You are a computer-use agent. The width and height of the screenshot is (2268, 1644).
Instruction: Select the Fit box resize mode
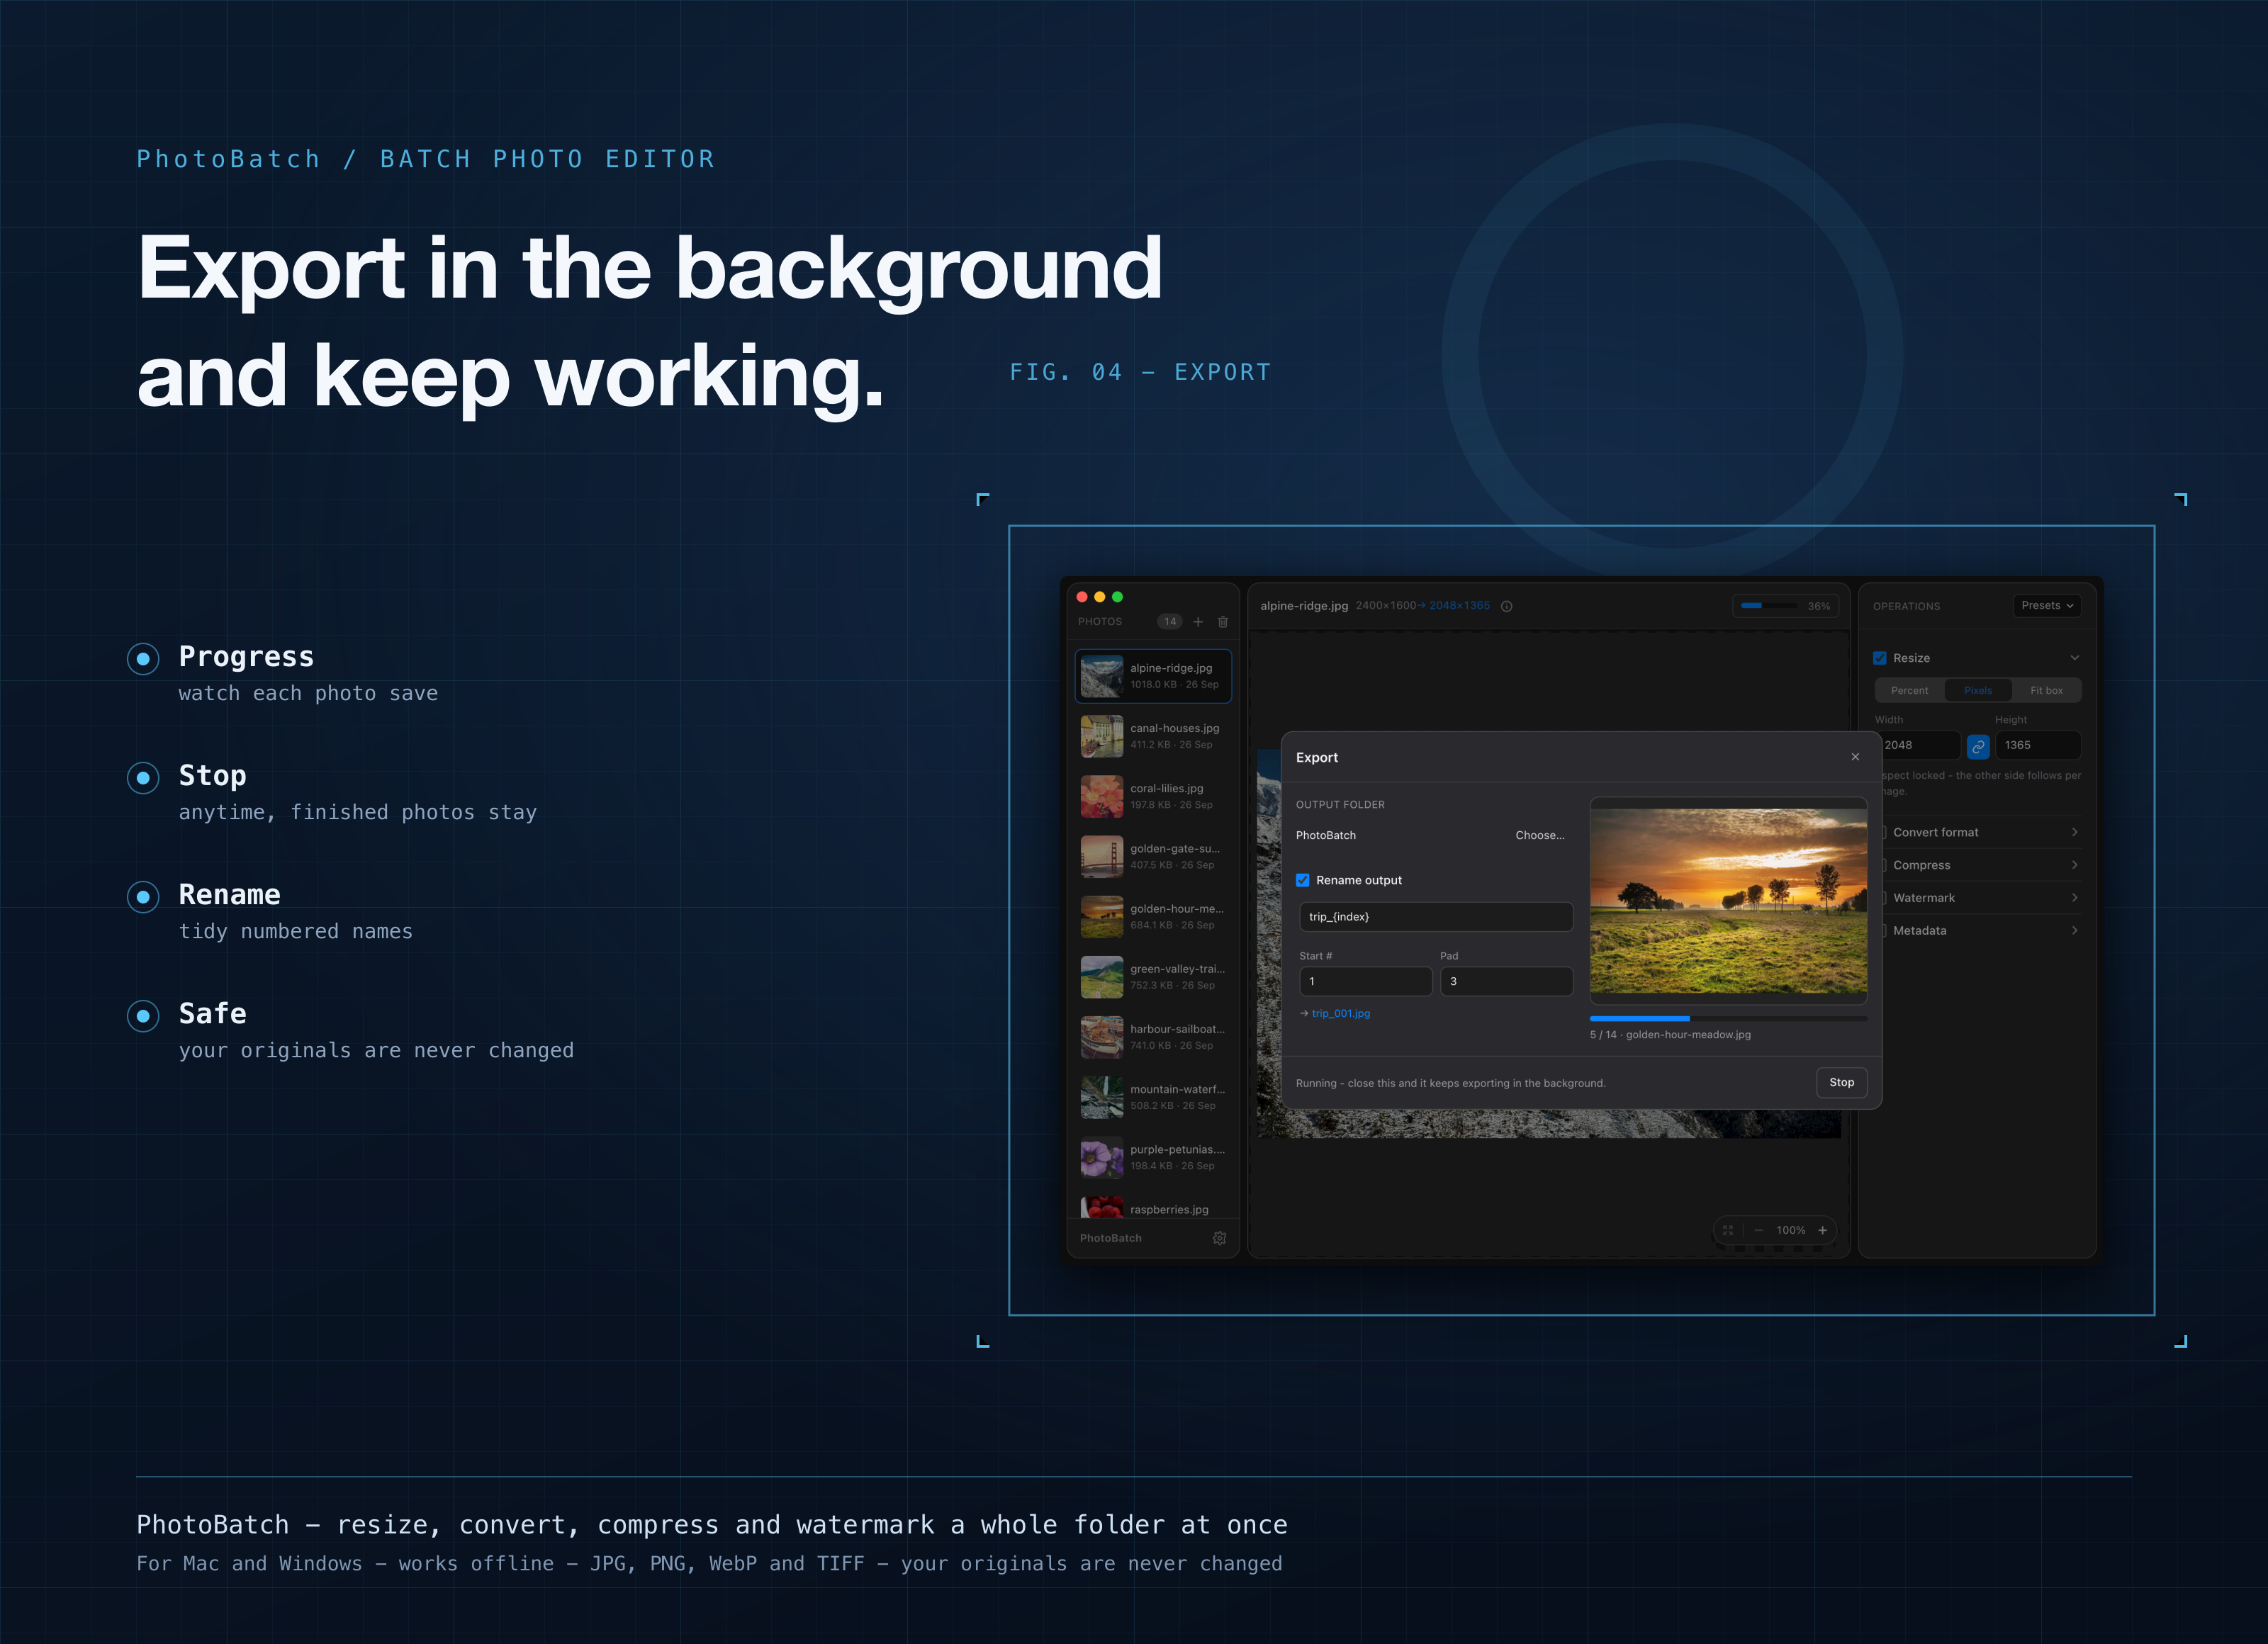pyautogui.click(x=2046, y=691)
